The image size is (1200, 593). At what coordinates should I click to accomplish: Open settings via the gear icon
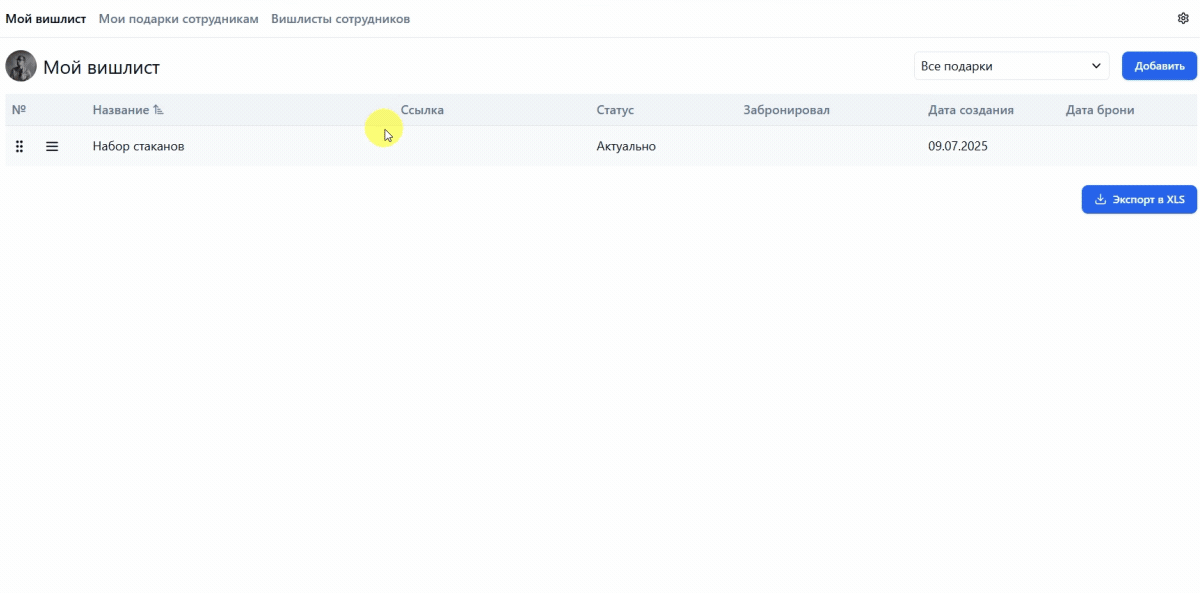(x=1183, y=18)
